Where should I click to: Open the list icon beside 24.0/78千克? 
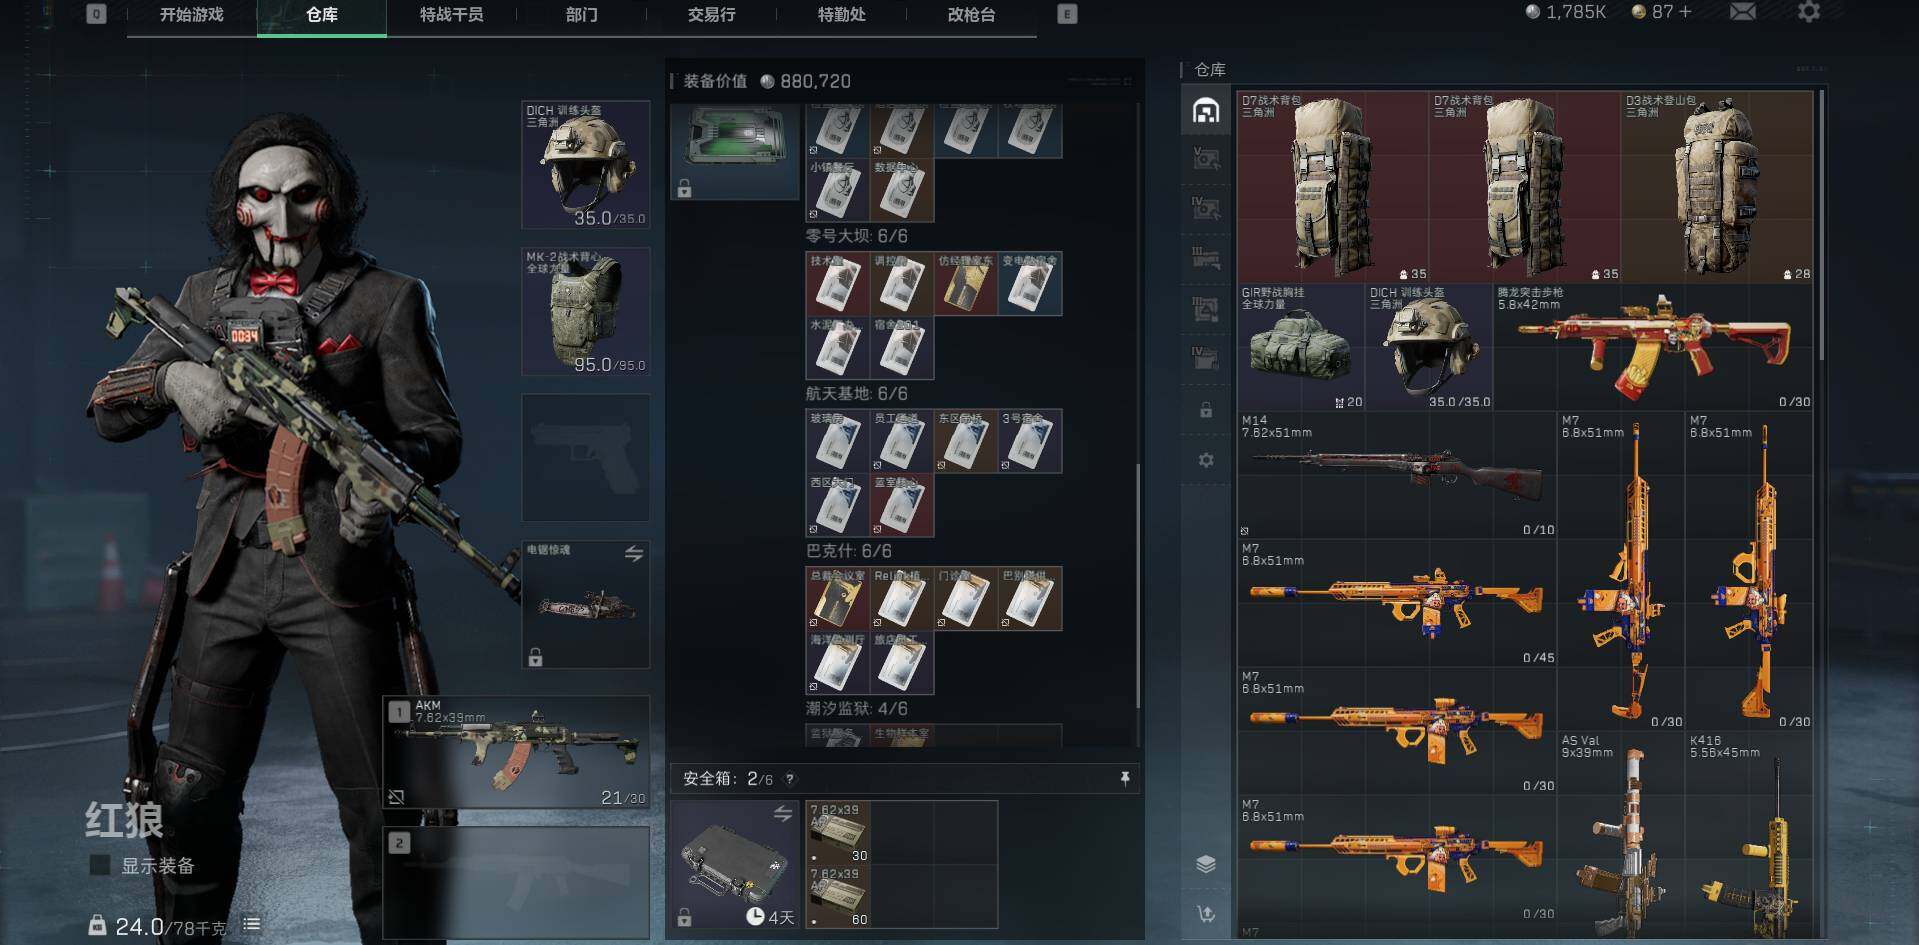click(252, 925)
